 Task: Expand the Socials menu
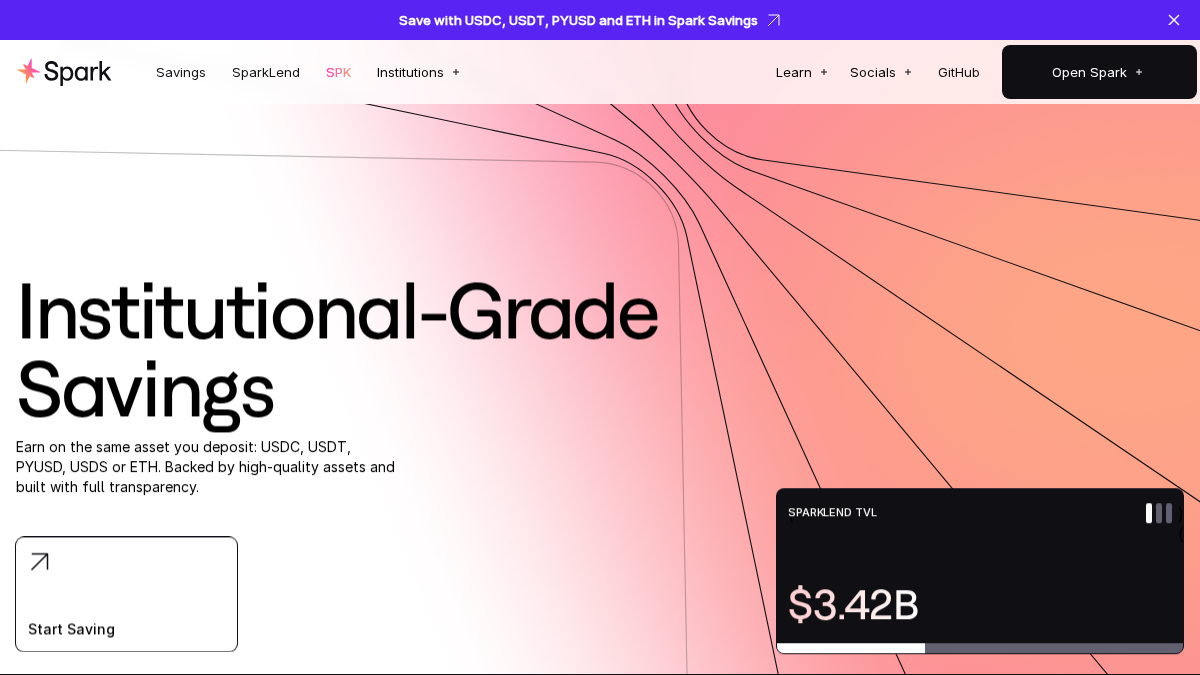pyautogui.click(x=881, y=72)
